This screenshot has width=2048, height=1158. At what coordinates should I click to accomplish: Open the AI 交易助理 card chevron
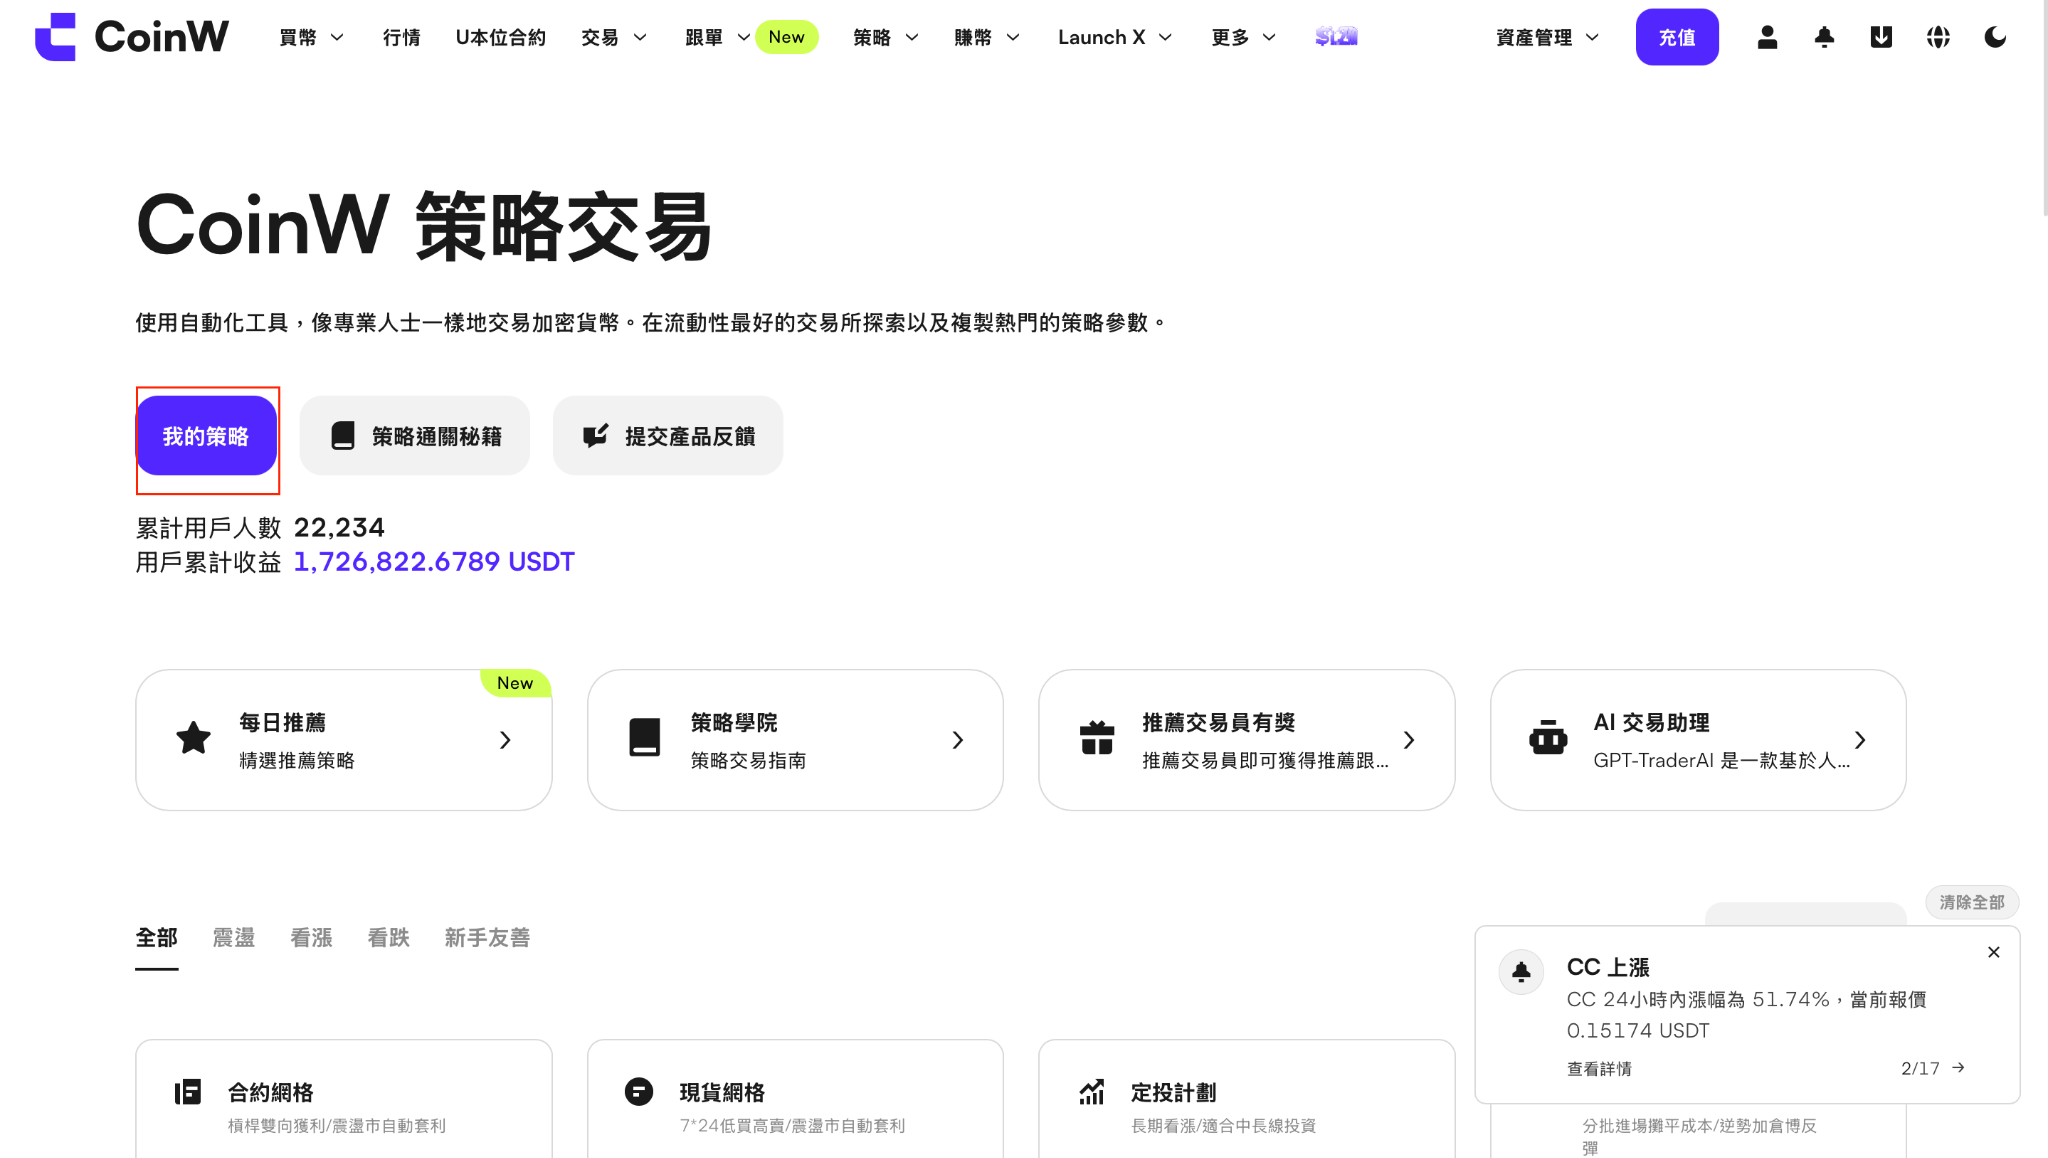[1860, 740]
